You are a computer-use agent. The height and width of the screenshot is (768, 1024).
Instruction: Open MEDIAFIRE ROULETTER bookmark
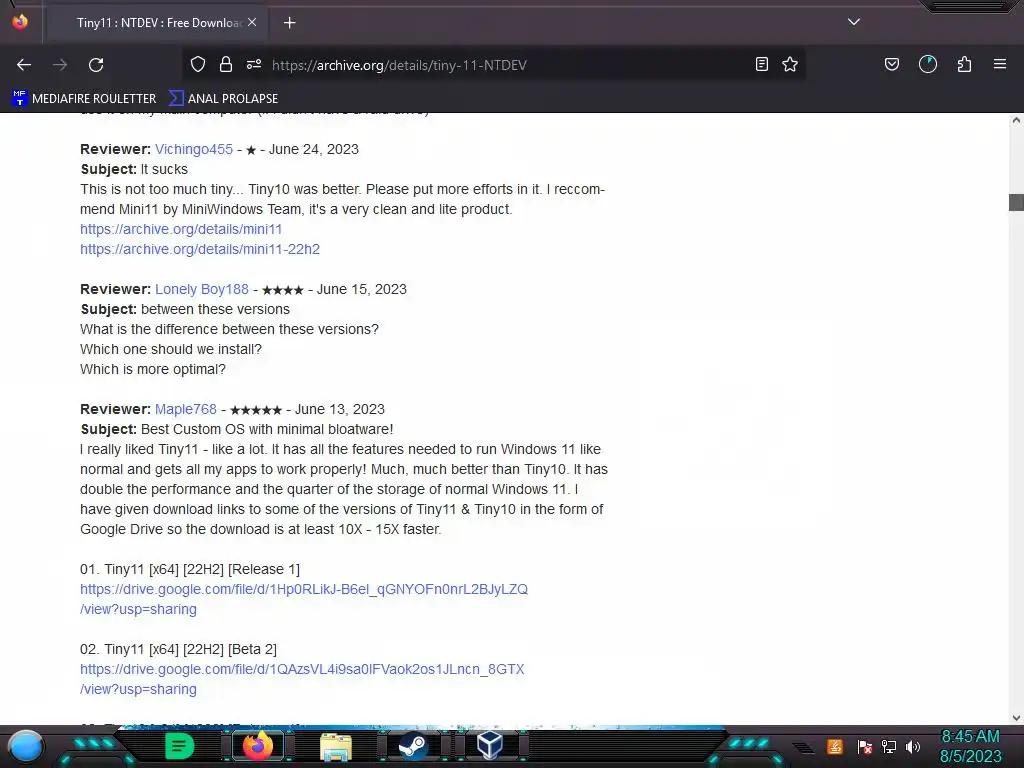[84, 99]
